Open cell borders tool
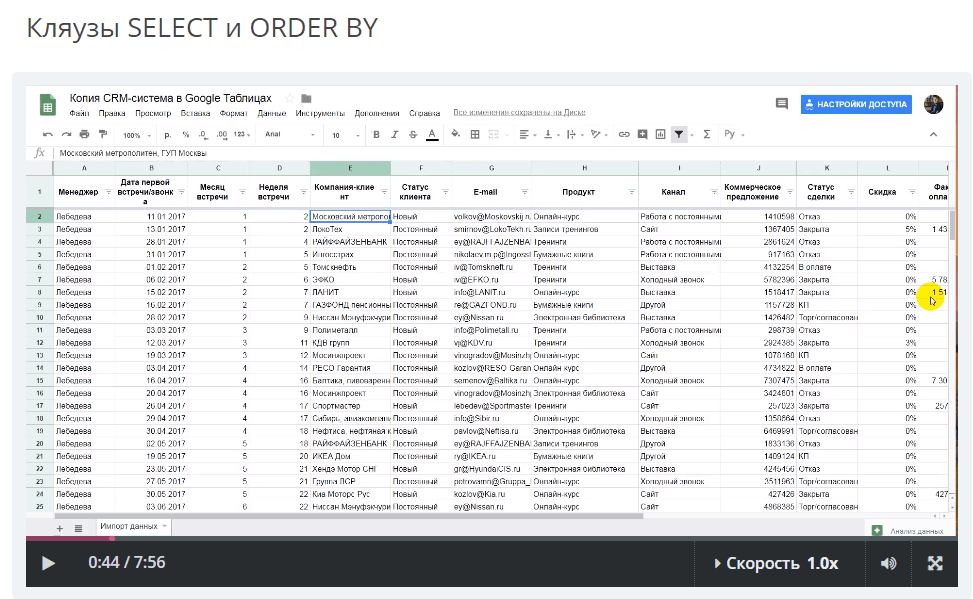 [x=475, y=134]
